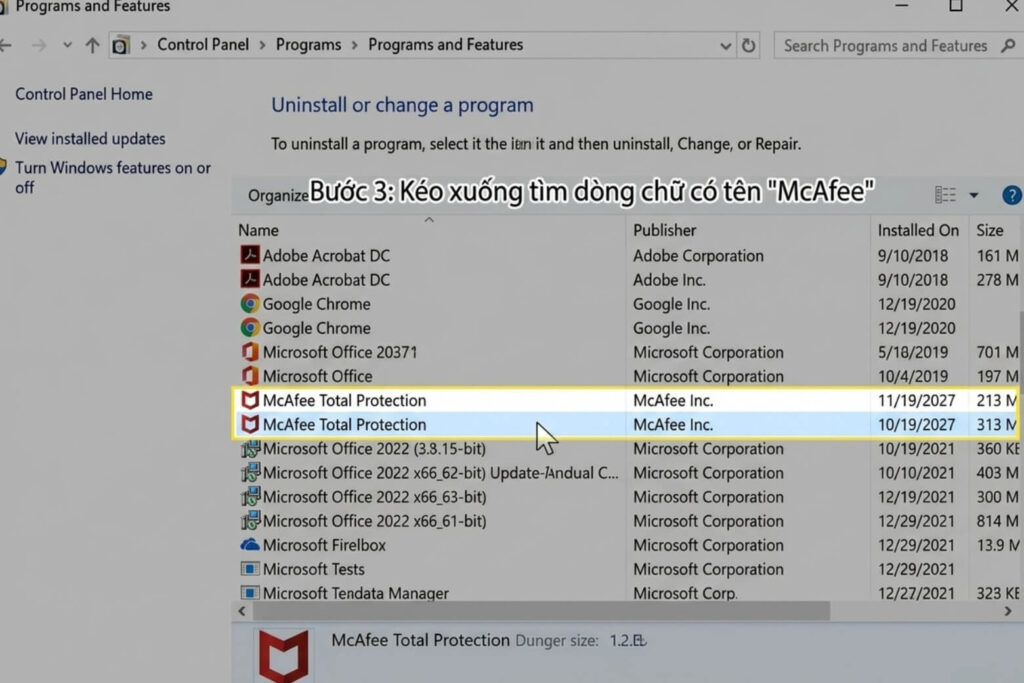Sort by the Size column header
This screenshot has height=683, width=1024.
[989, 230]
